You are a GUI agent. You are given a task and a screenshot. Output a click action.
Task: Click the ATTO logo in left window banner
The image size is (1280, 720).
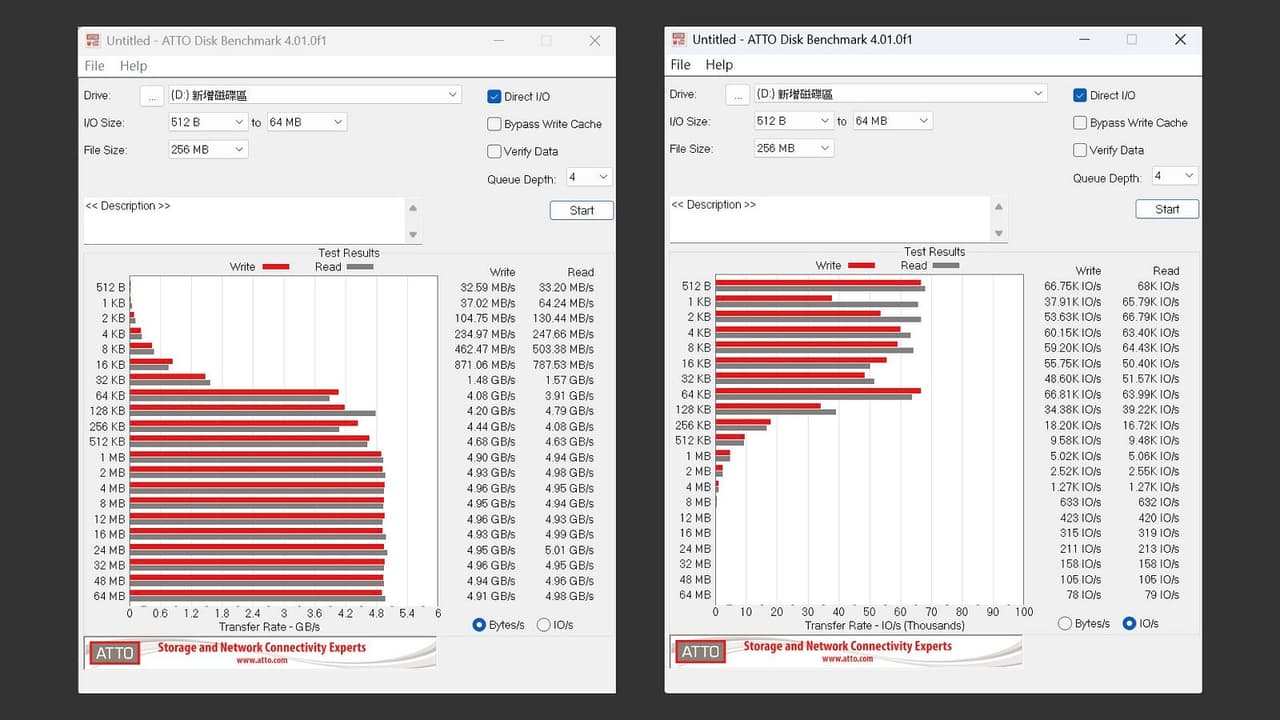[x=113, y=653]
